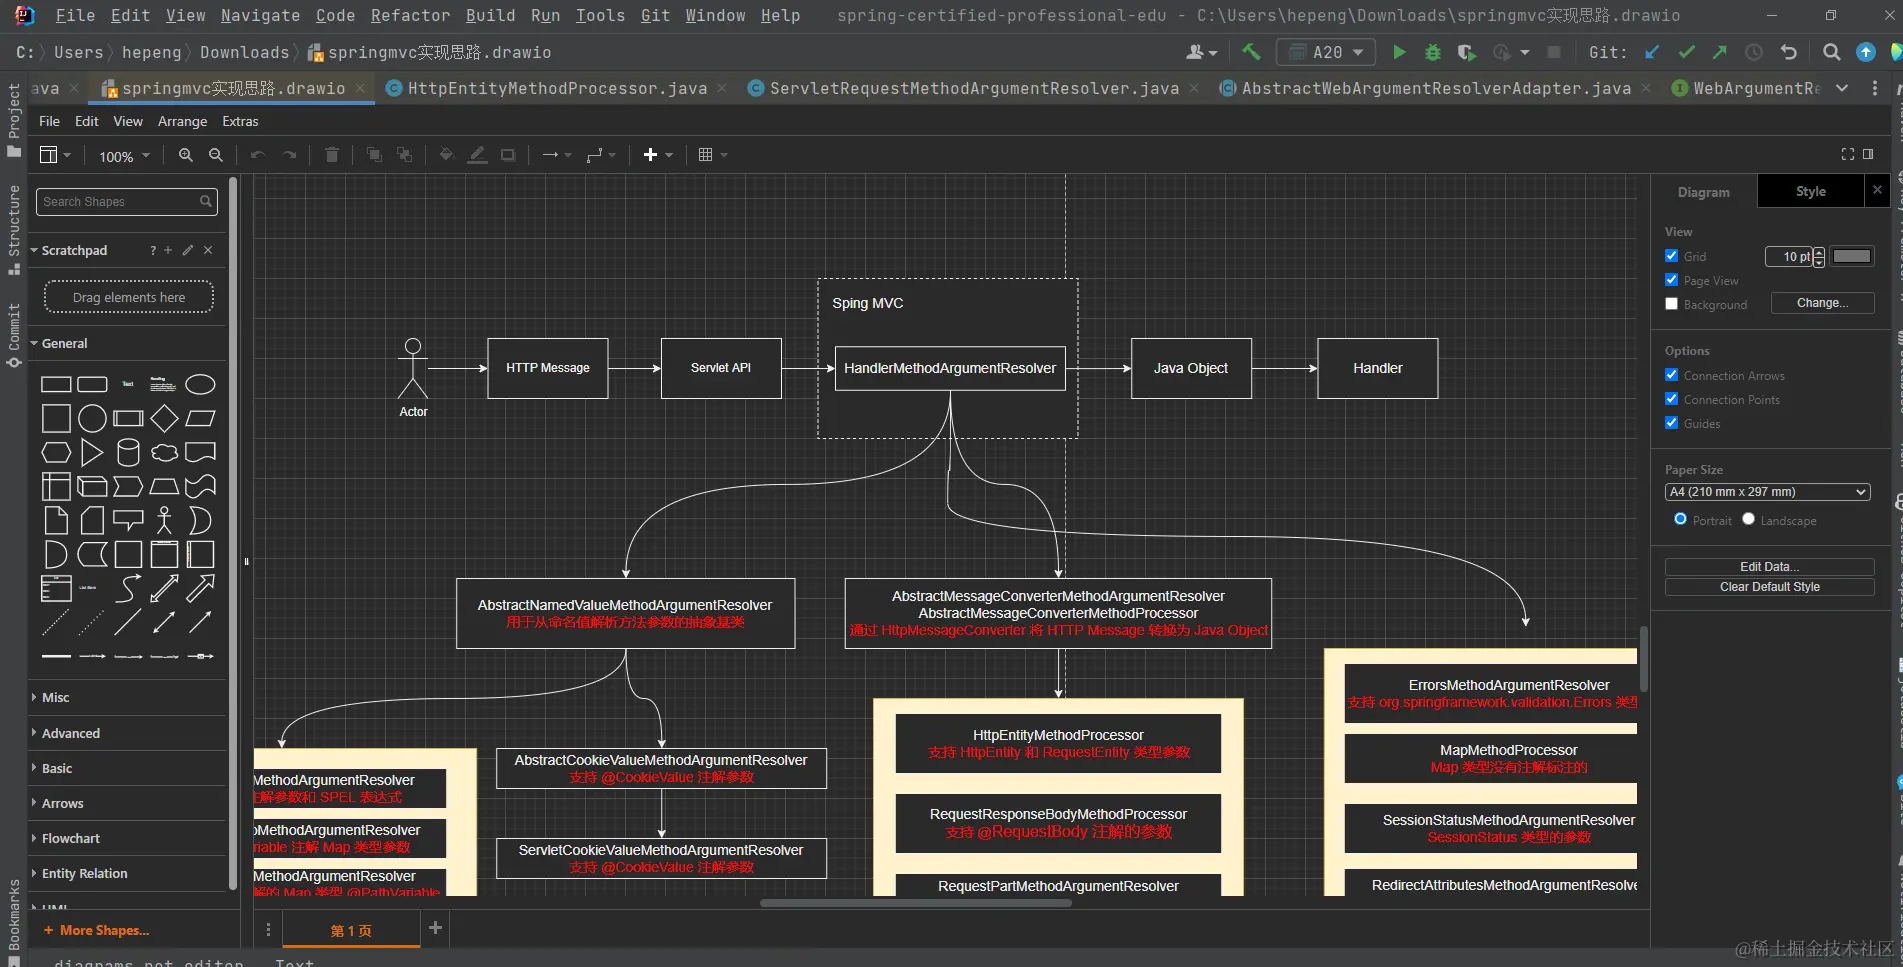Open the Arrange menu in draw.io
The height and width of the screenshot is (967, 1903).
point(182,121)
